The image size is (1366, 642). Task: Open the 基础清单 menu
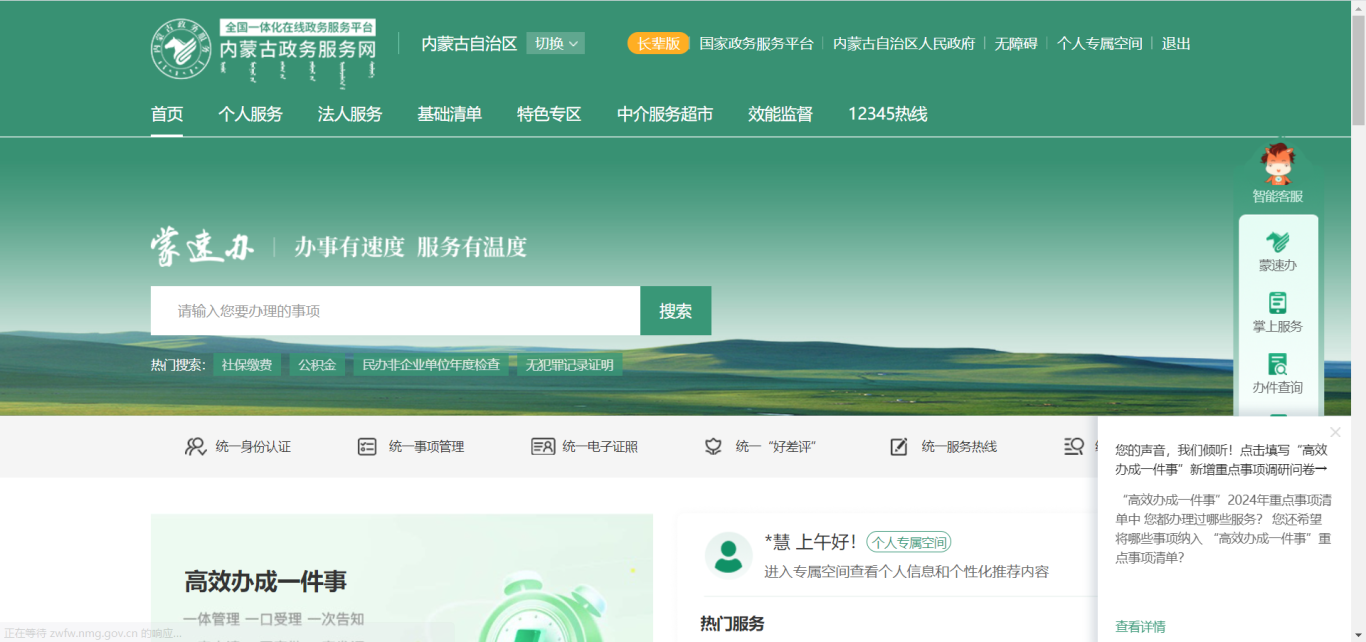(449, 114)
